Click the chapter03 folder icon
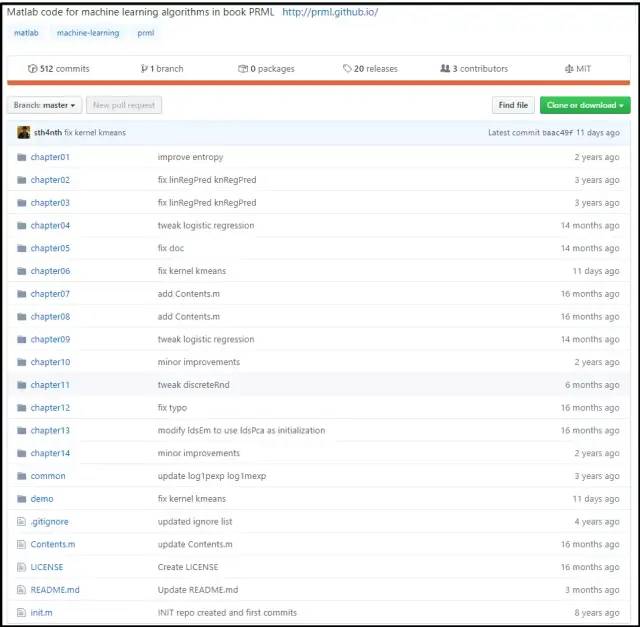The height and width of the screenshot is (627, 640). pyautogui.click(x=22, y=203)
